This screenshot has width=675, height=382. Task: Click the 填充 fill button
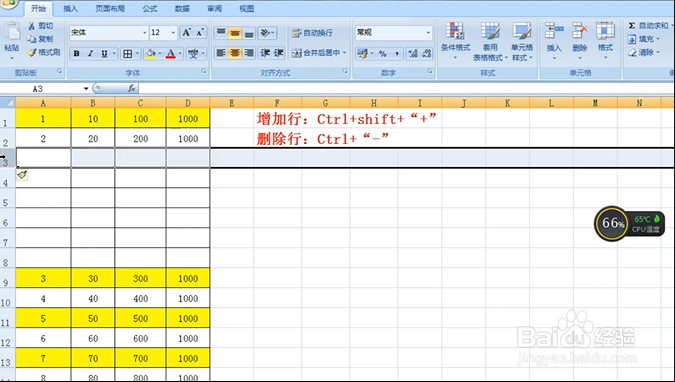click(x=643, y=39)
